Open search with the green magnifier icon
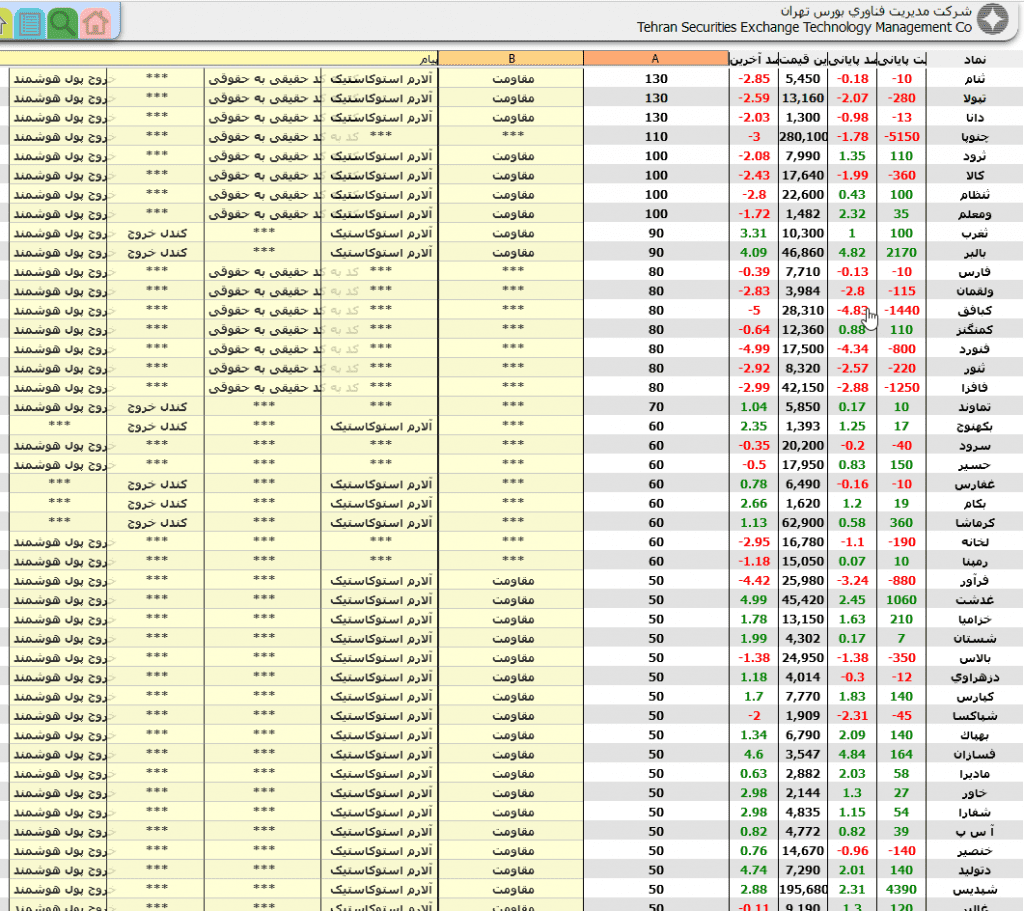 tap(63, 21)
